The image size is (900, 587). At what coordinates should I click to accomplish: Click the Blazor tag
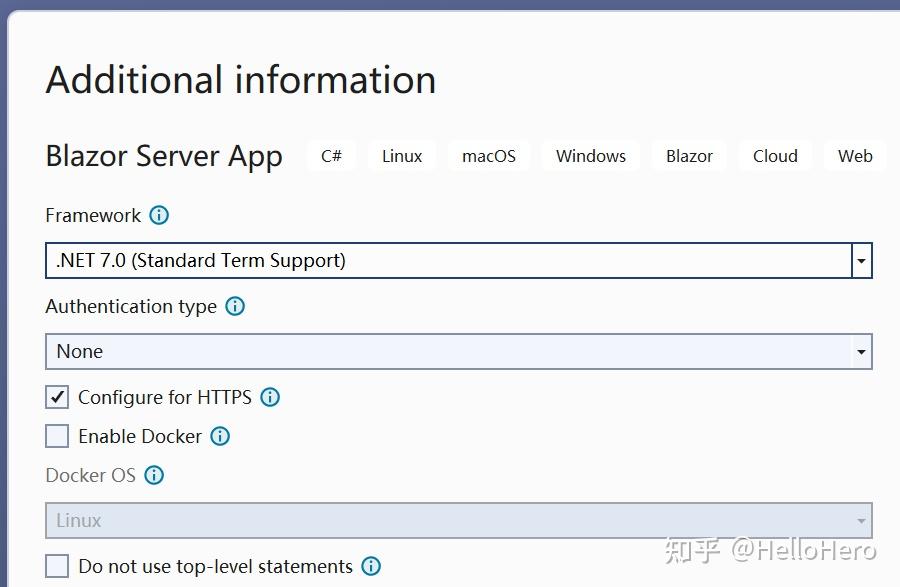click(690, 156)
